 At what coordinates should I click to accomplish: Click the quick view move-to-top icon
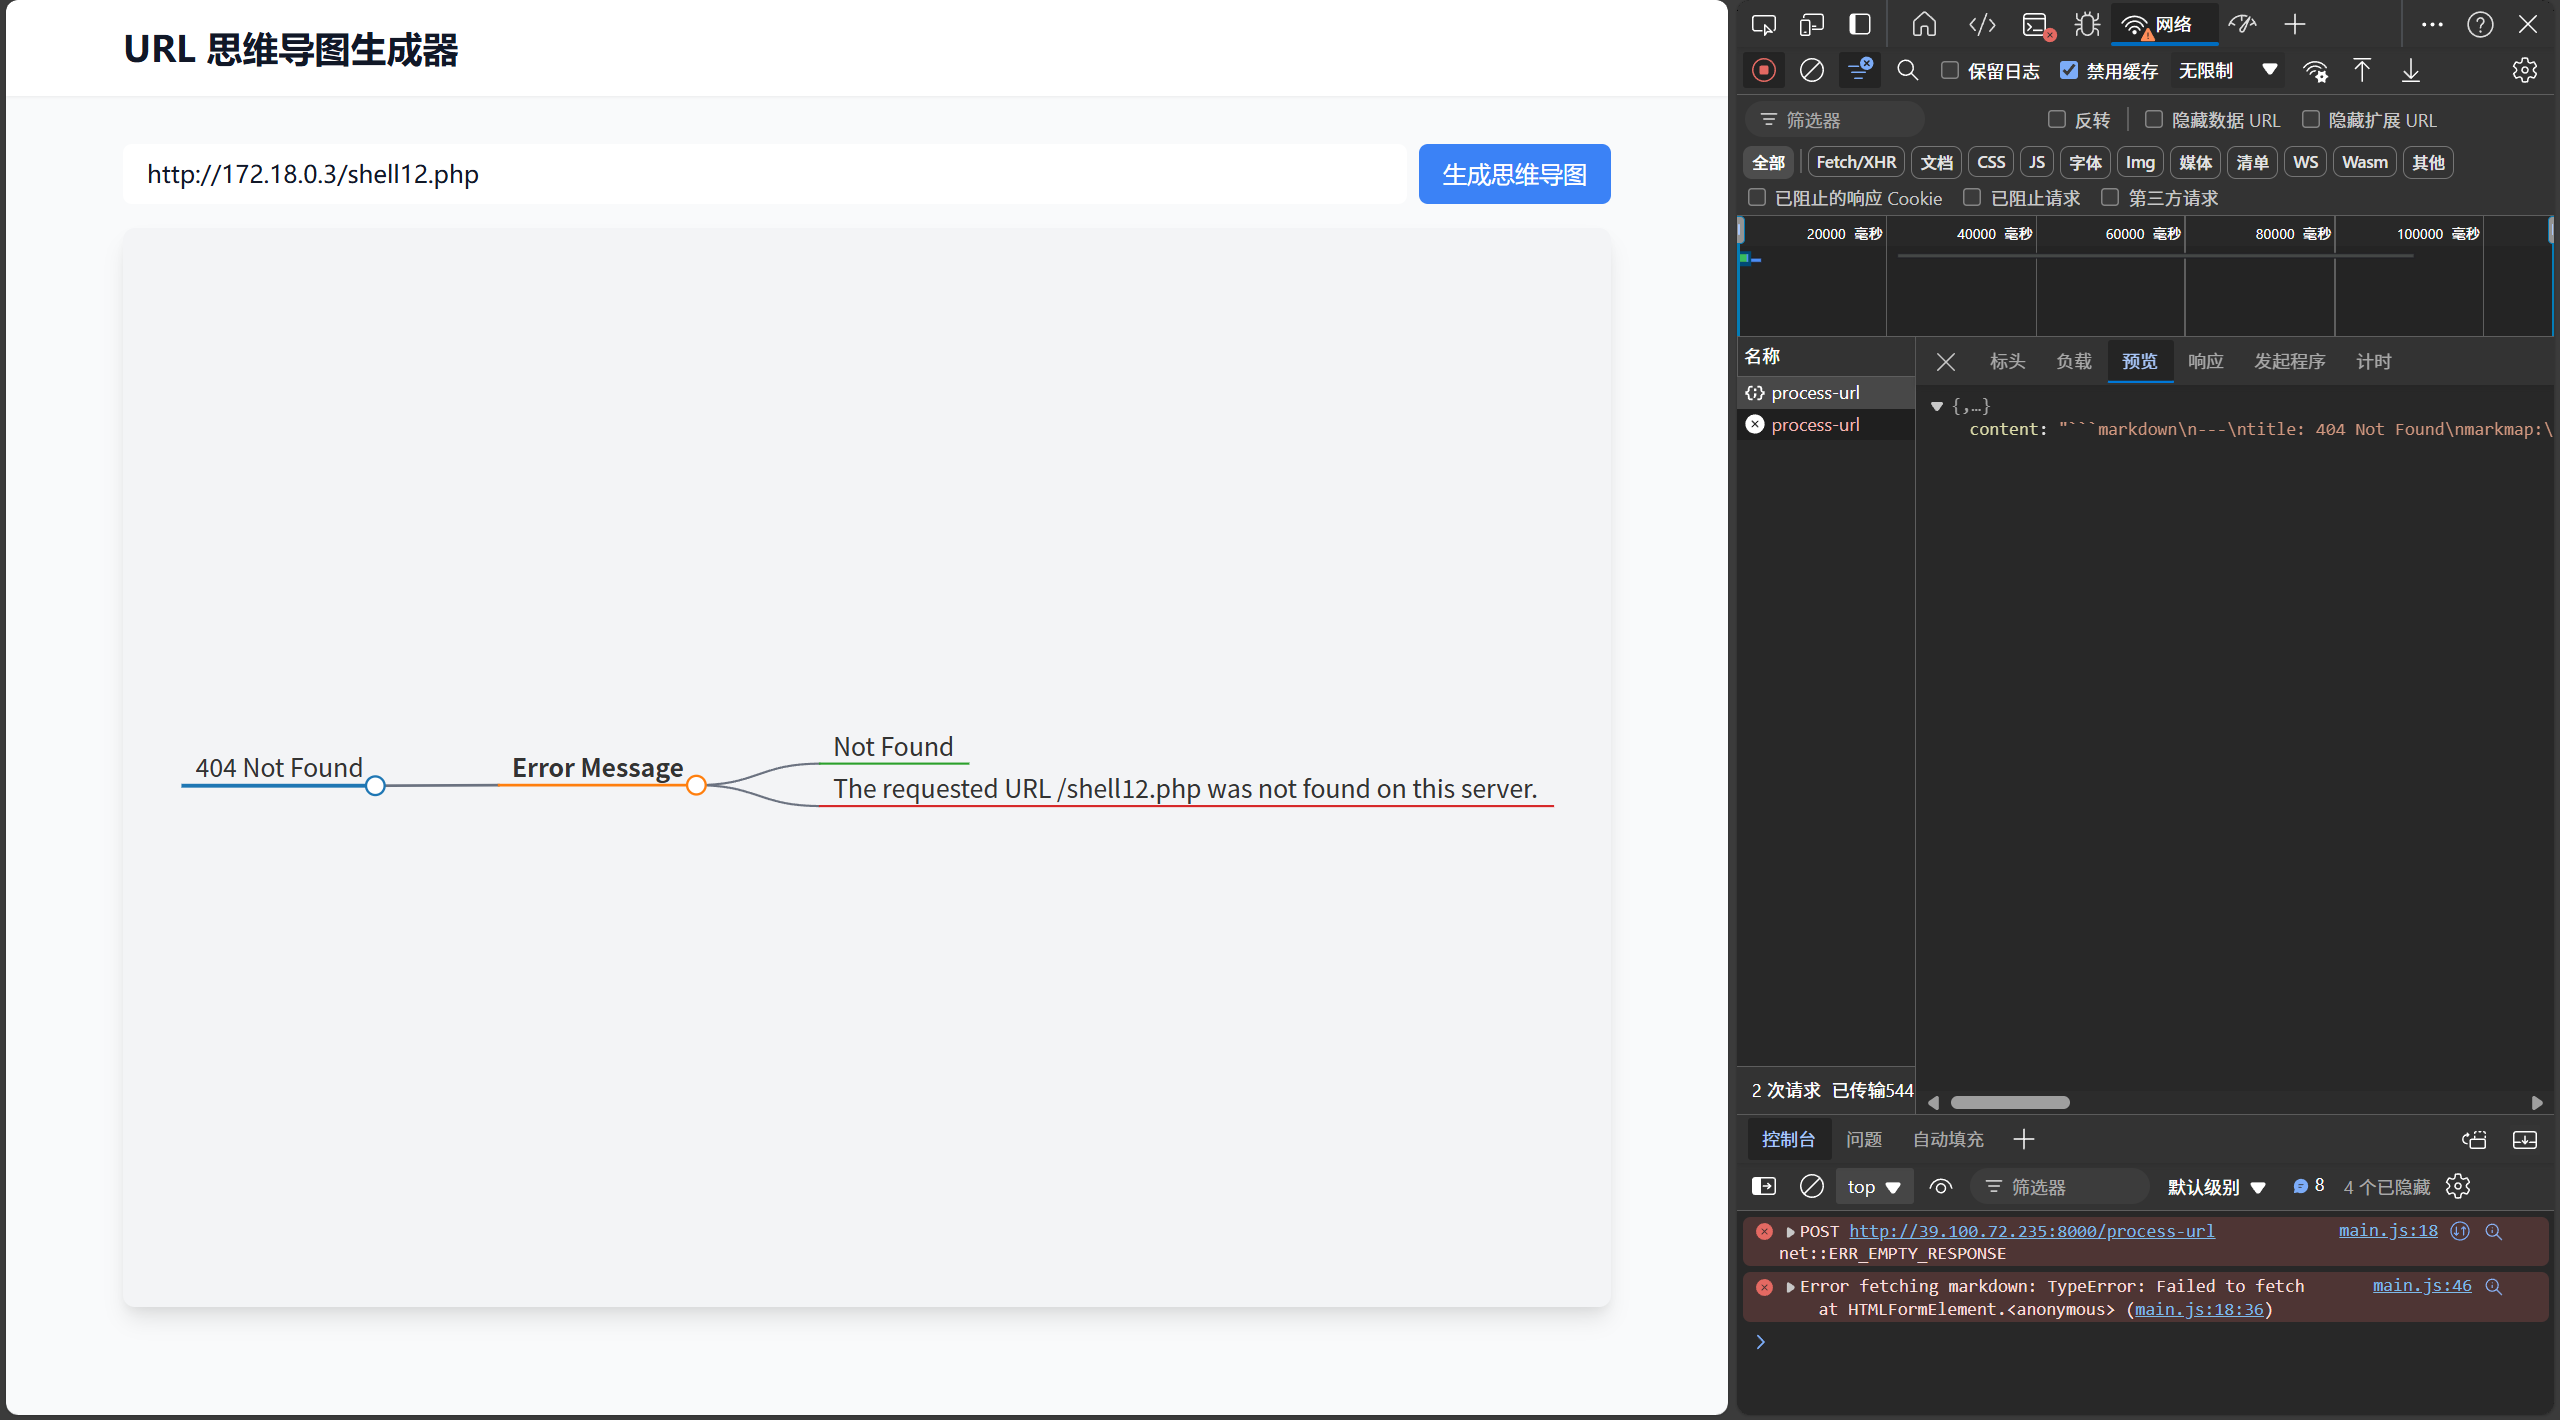[2474, 1140]
